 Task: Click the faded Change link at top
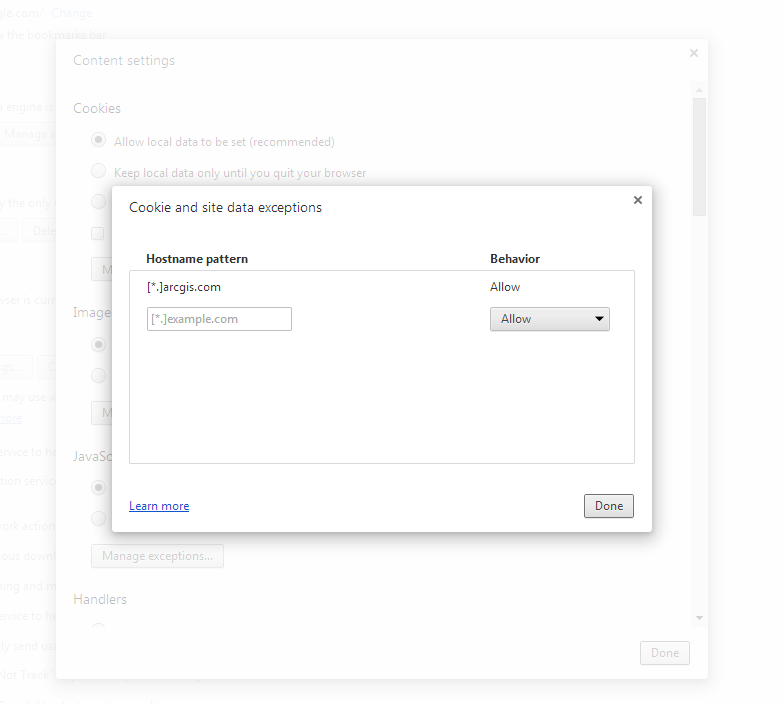click(x=72, y=14)
